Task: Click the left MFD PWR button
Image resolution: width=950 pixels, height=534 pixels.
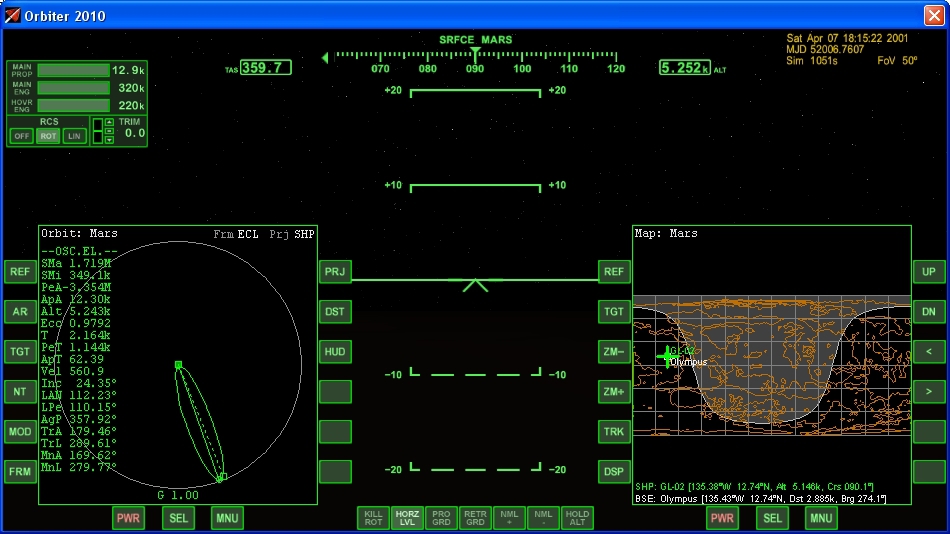Action: [128, 518]
